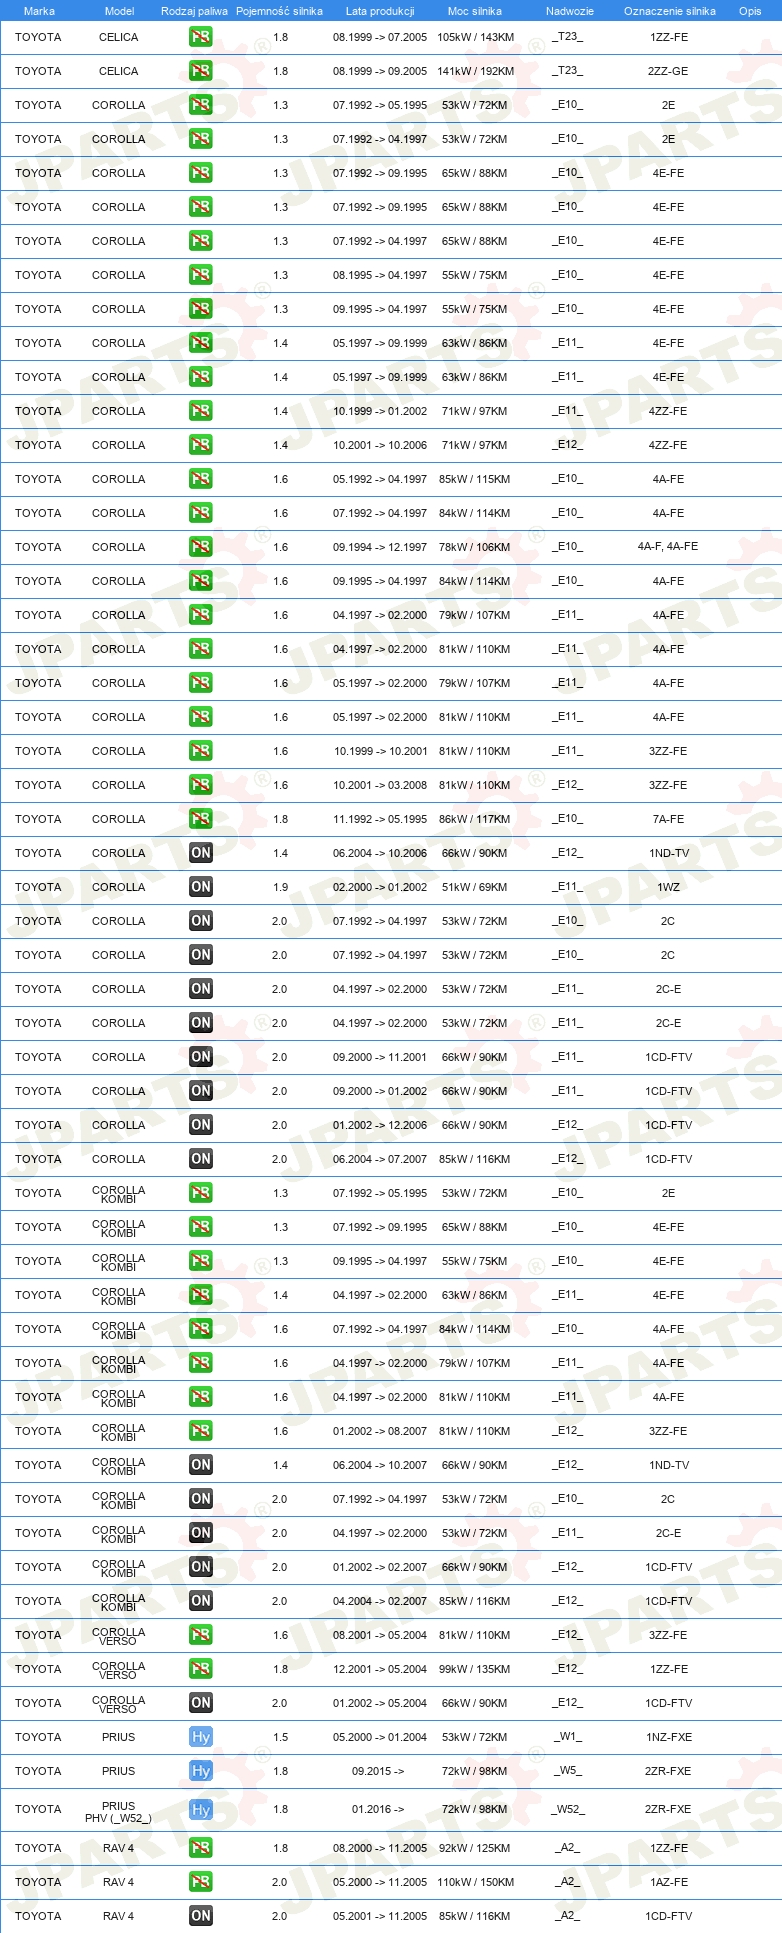The height and width of the screenshot is (1933, 782).
Task: Click diesel ON icon in COROLLA KOMBI 2C row
Action: pyautogui.click(x=201, y=1499)
